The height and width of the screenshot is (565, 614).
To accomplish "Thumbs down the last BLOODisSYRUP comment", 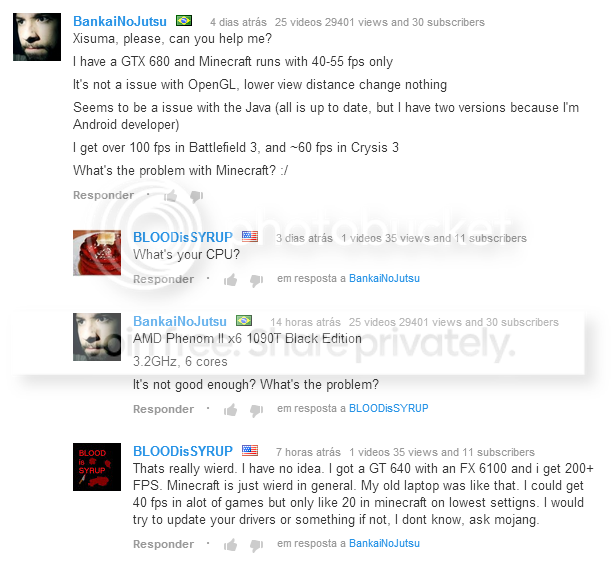I will 256,545.
